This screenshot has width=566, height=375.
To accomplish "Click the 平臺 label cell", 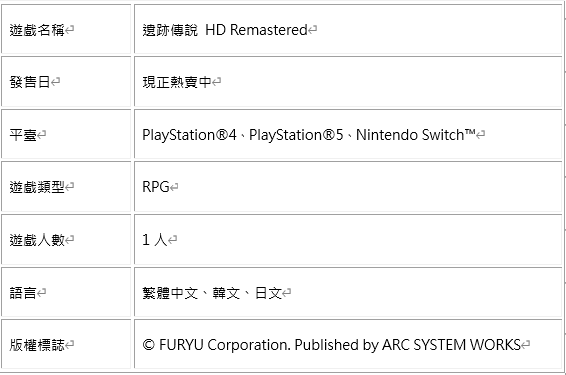I will click(66, 135).
